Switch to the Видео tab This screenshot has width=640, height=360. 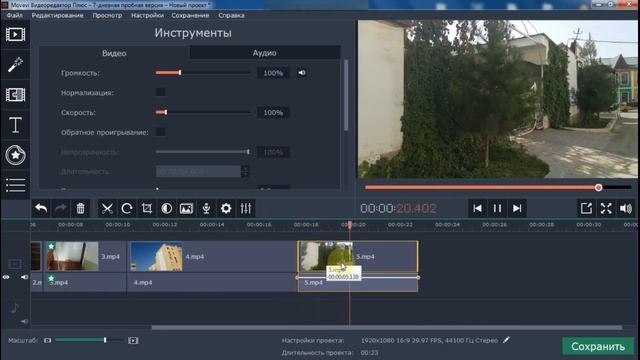(x=114, y=53)
